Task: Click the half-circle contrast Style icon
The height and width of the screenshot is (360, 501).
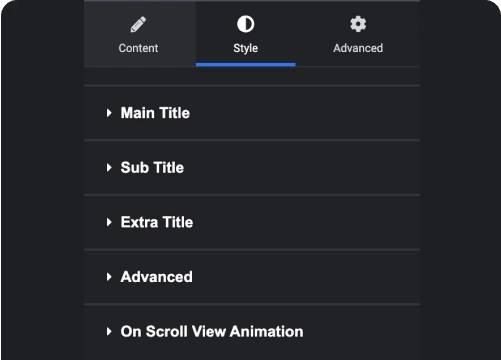Action: click(x=246, y=24)
